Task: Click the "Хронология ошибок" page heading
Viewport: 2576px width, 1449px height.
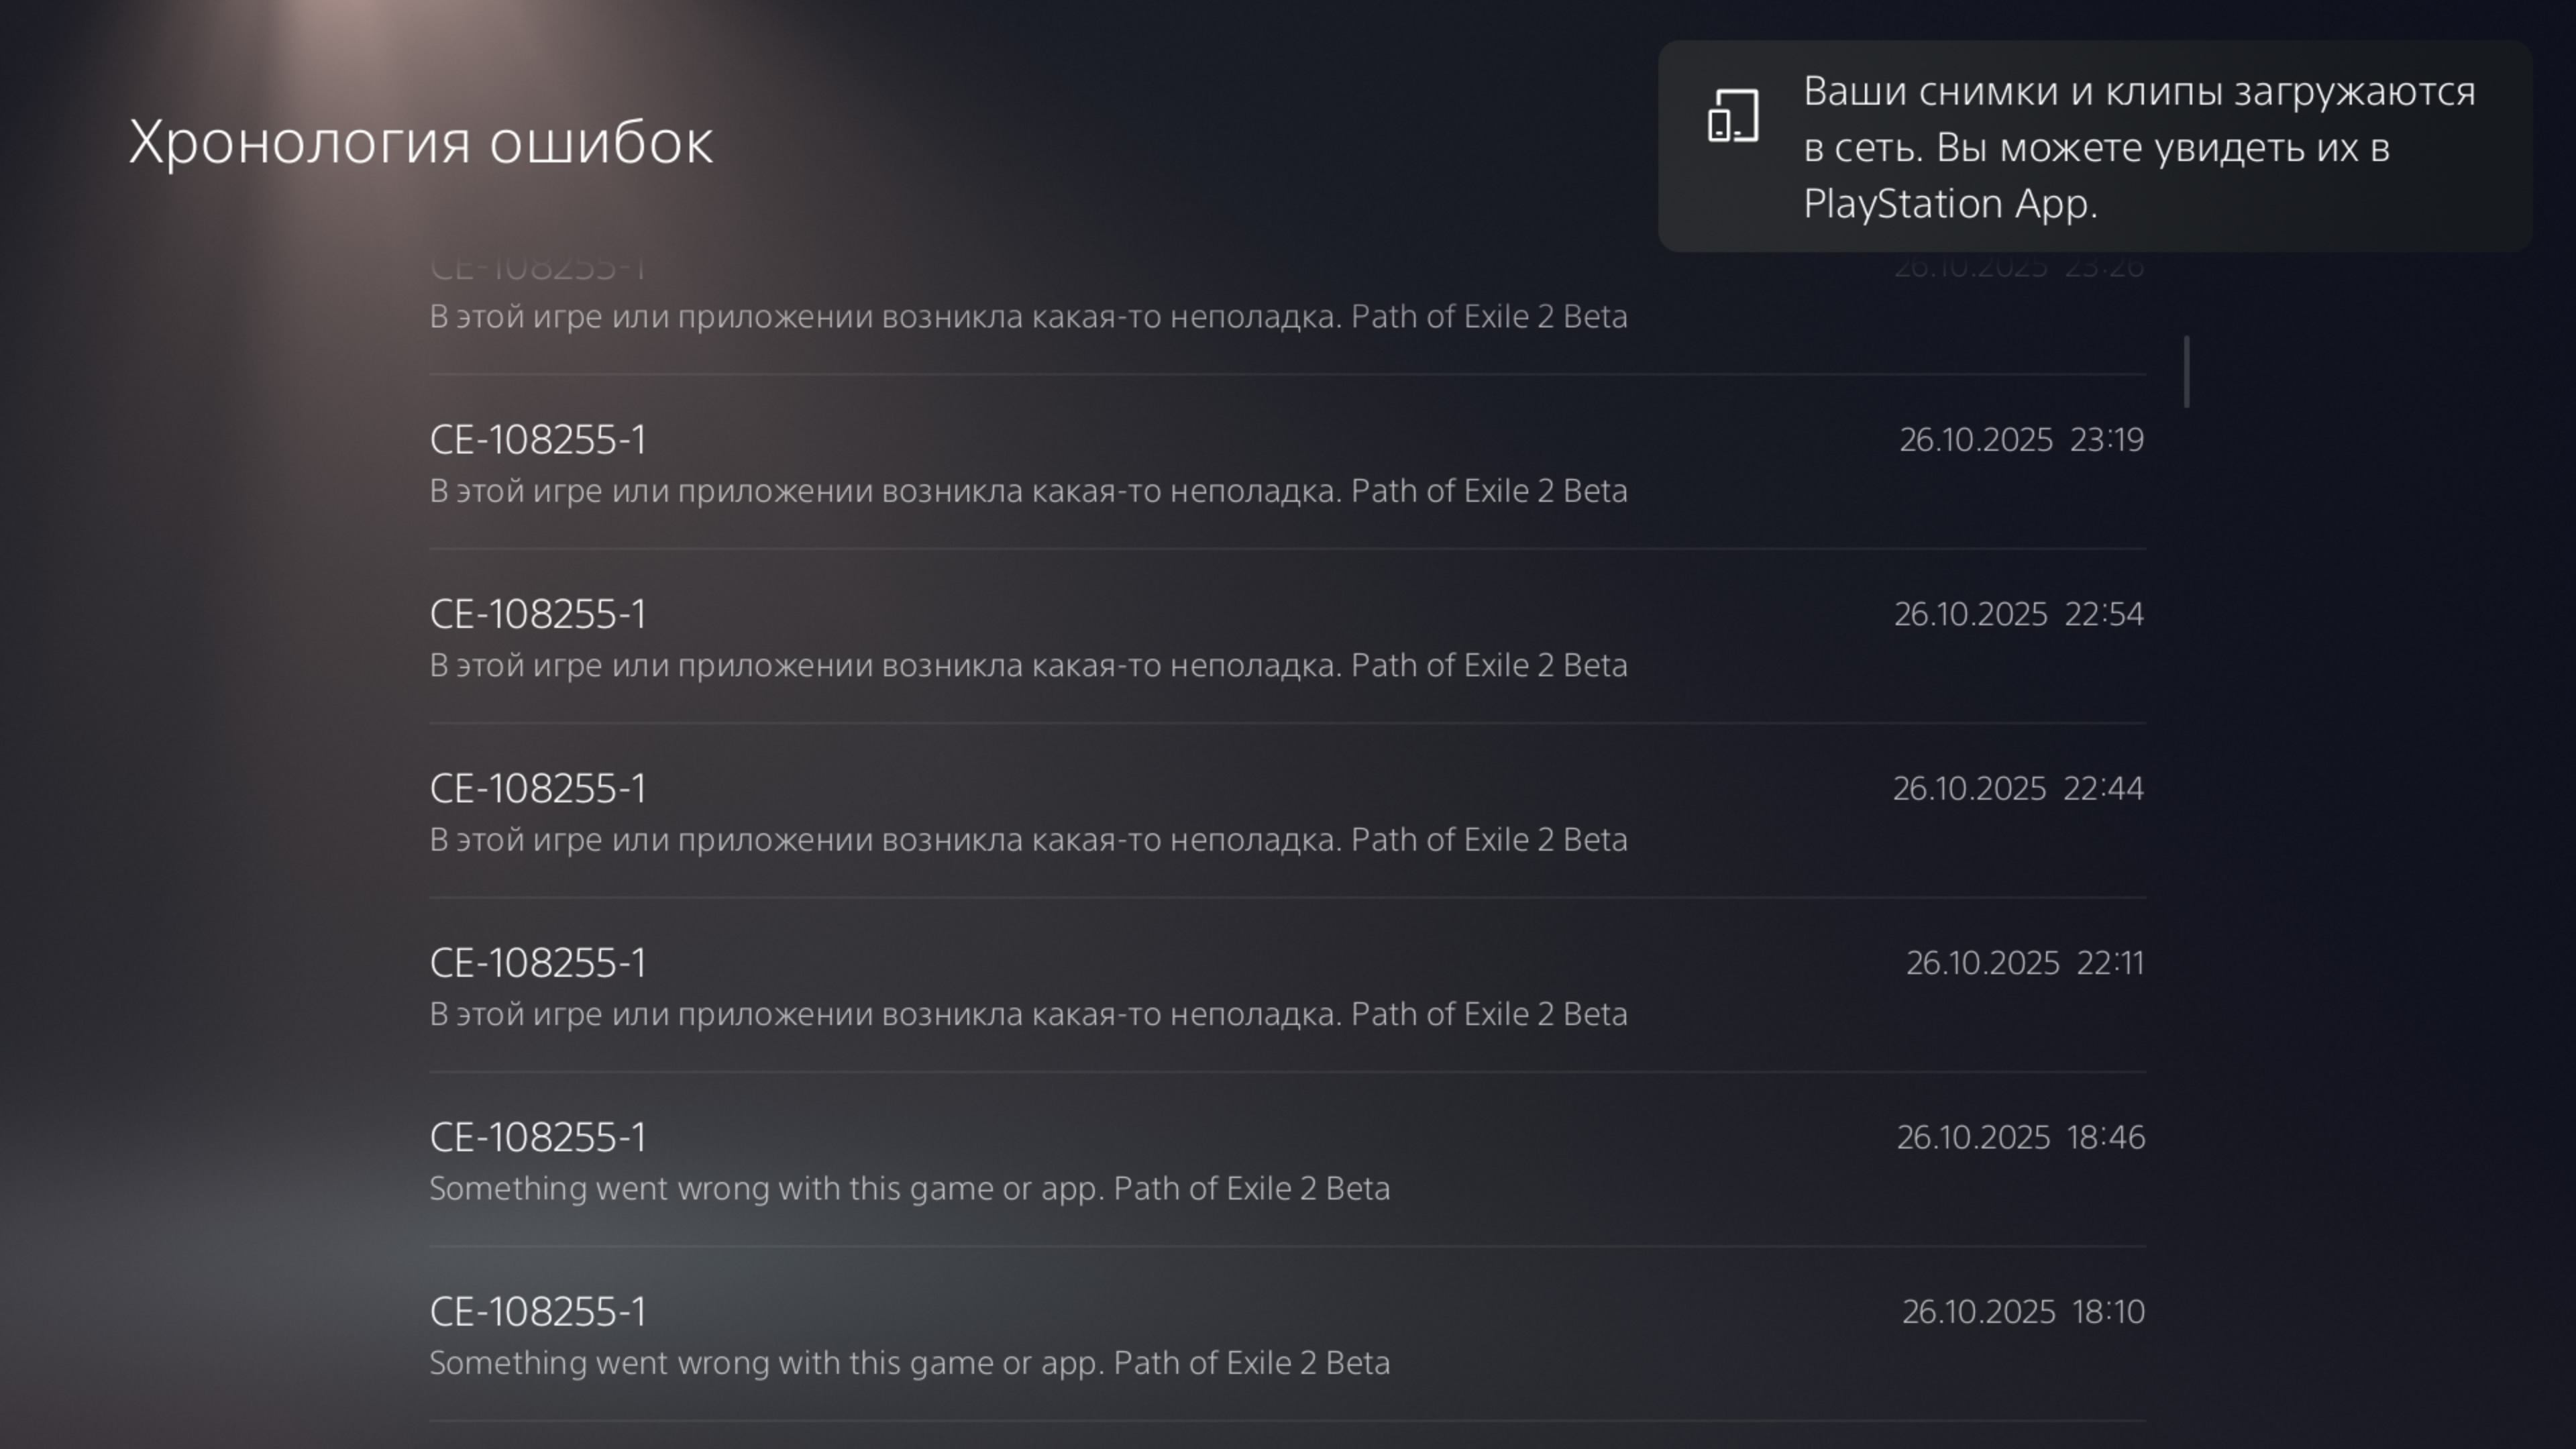Action: coord(420,142)
